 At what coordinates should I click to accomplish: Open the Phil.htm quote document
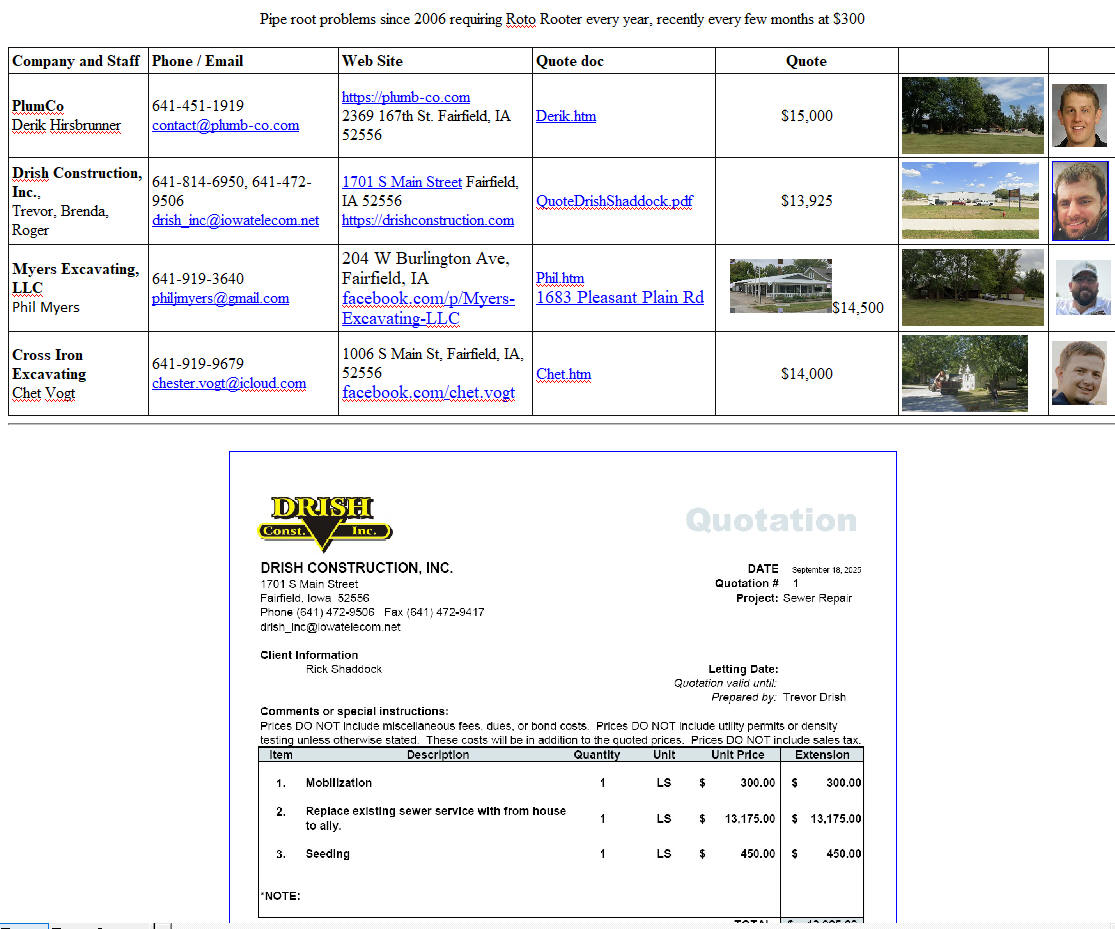[560, 278]
